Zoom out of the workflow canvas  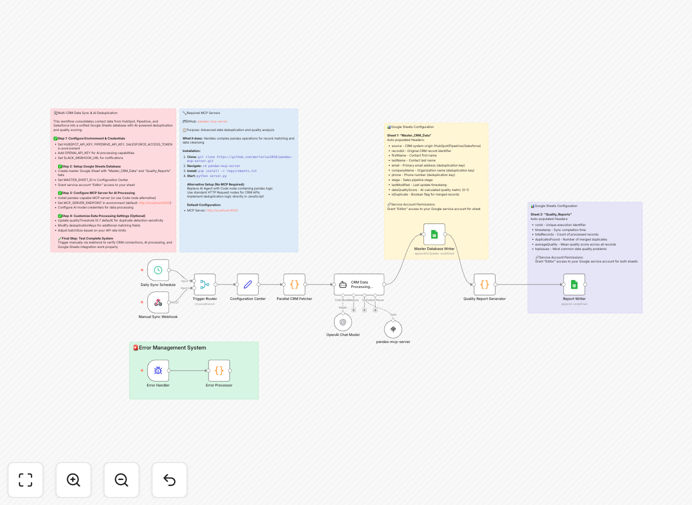click(121, 480)
